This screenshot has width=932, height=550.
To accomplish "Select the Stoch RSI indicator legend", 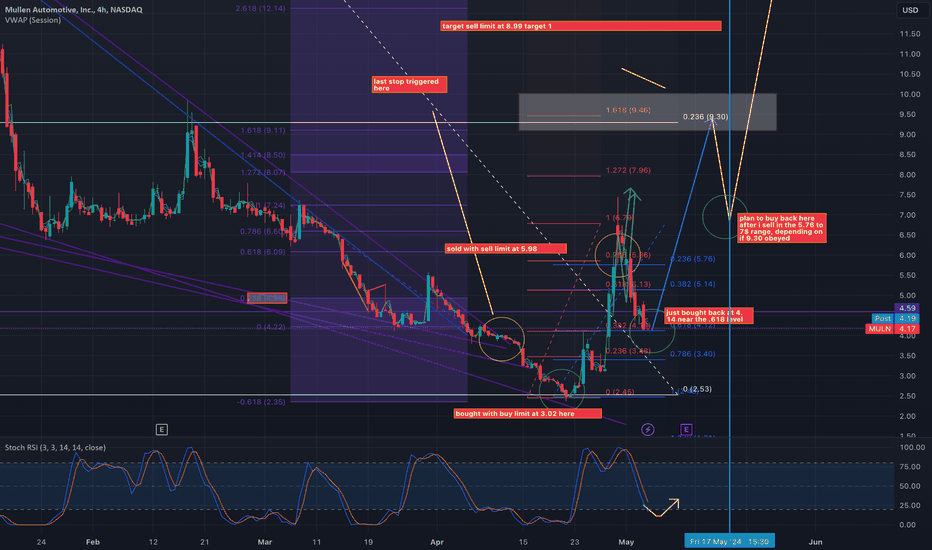I will (x=55, y=447).
